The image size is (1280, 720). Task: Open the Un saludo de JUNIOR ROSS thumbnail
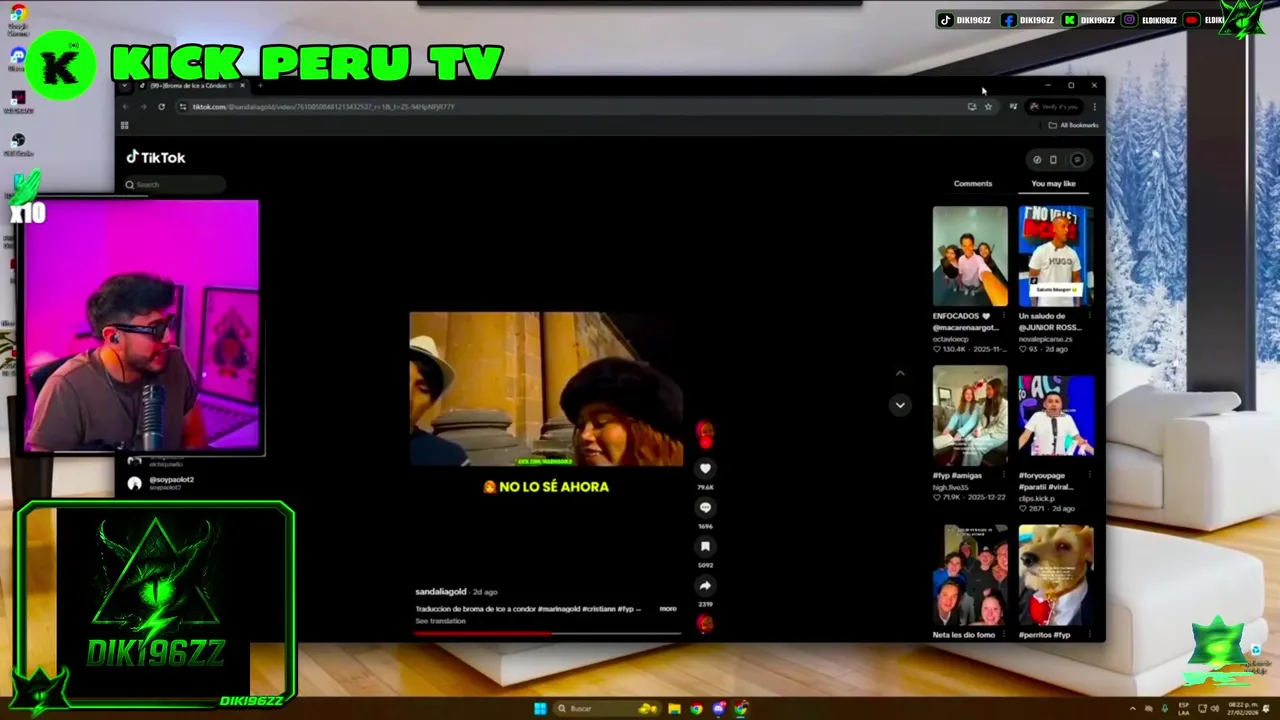[x=1056, y=256]
